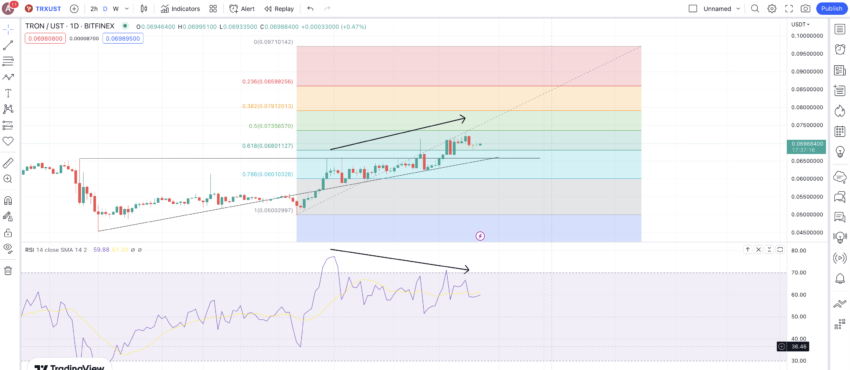Open the alarm clock alerts panel
This screenshot has height=370, width=850.
click(x=840, y=49)
